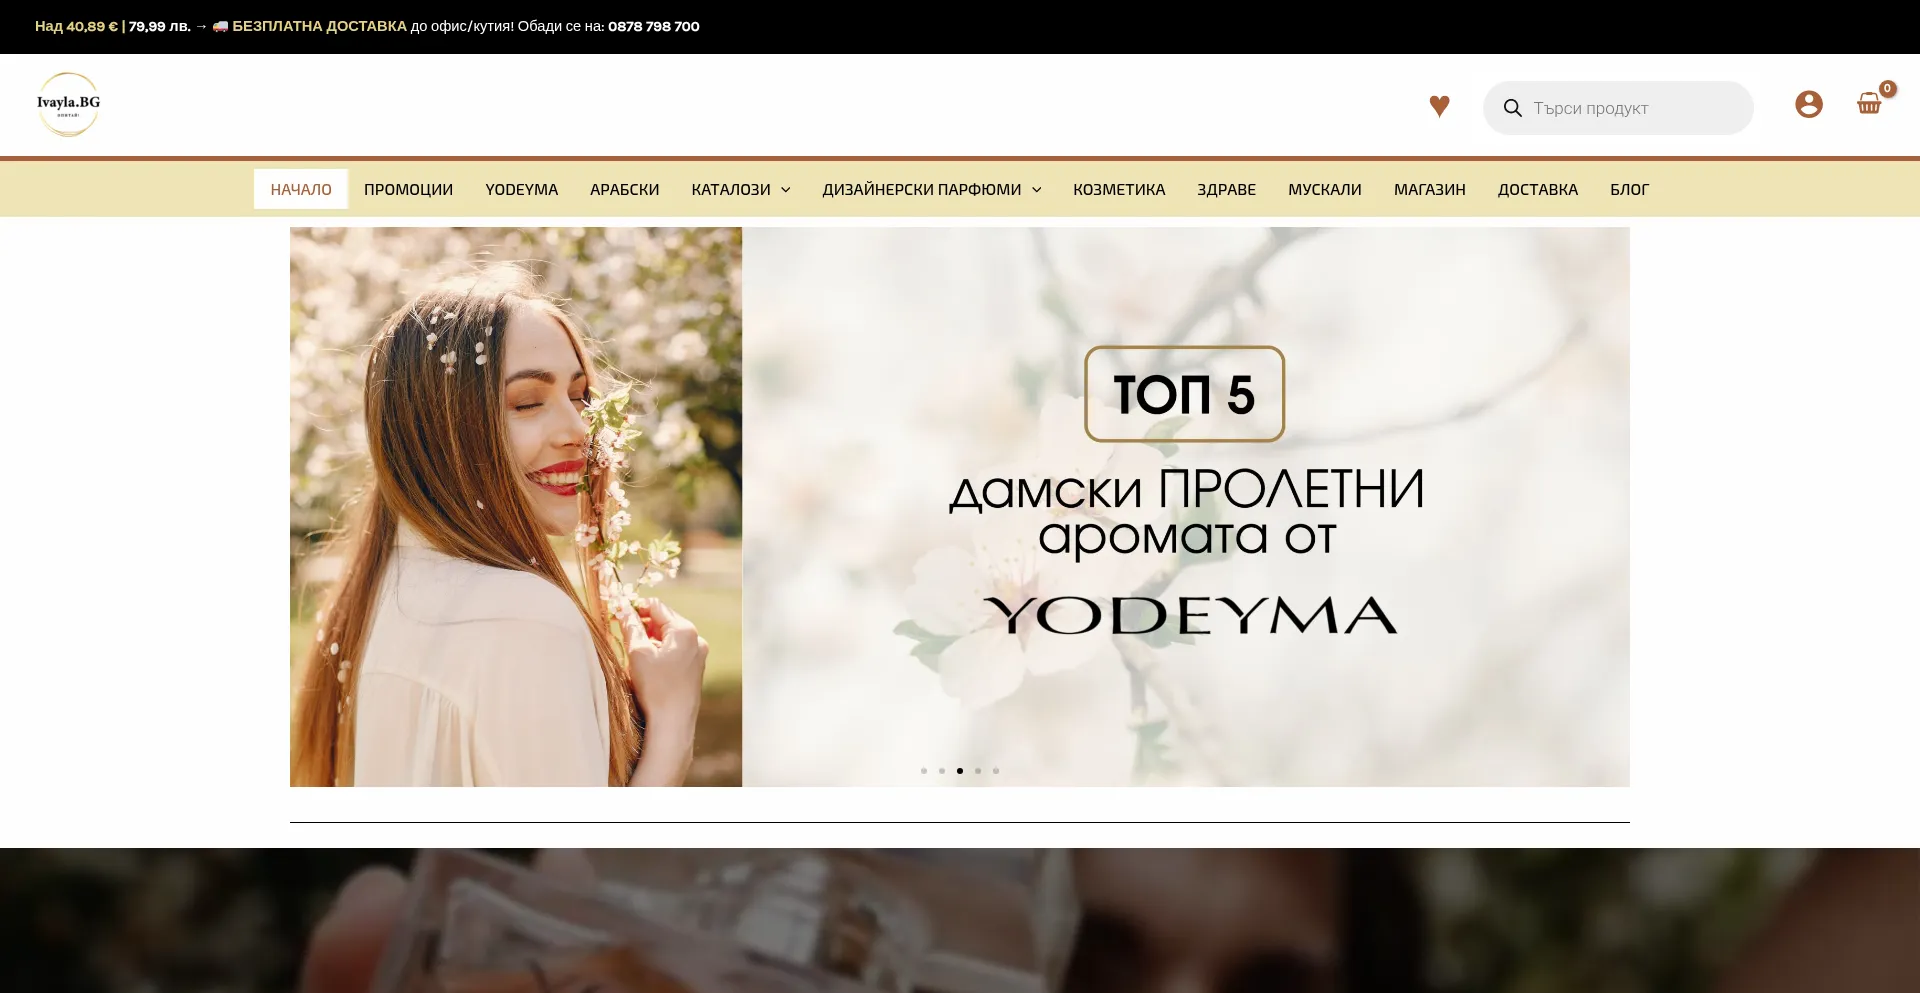1920x993 pixels.
Task: Click the Търси продукт search field
Action: (x=1618, y=108)
